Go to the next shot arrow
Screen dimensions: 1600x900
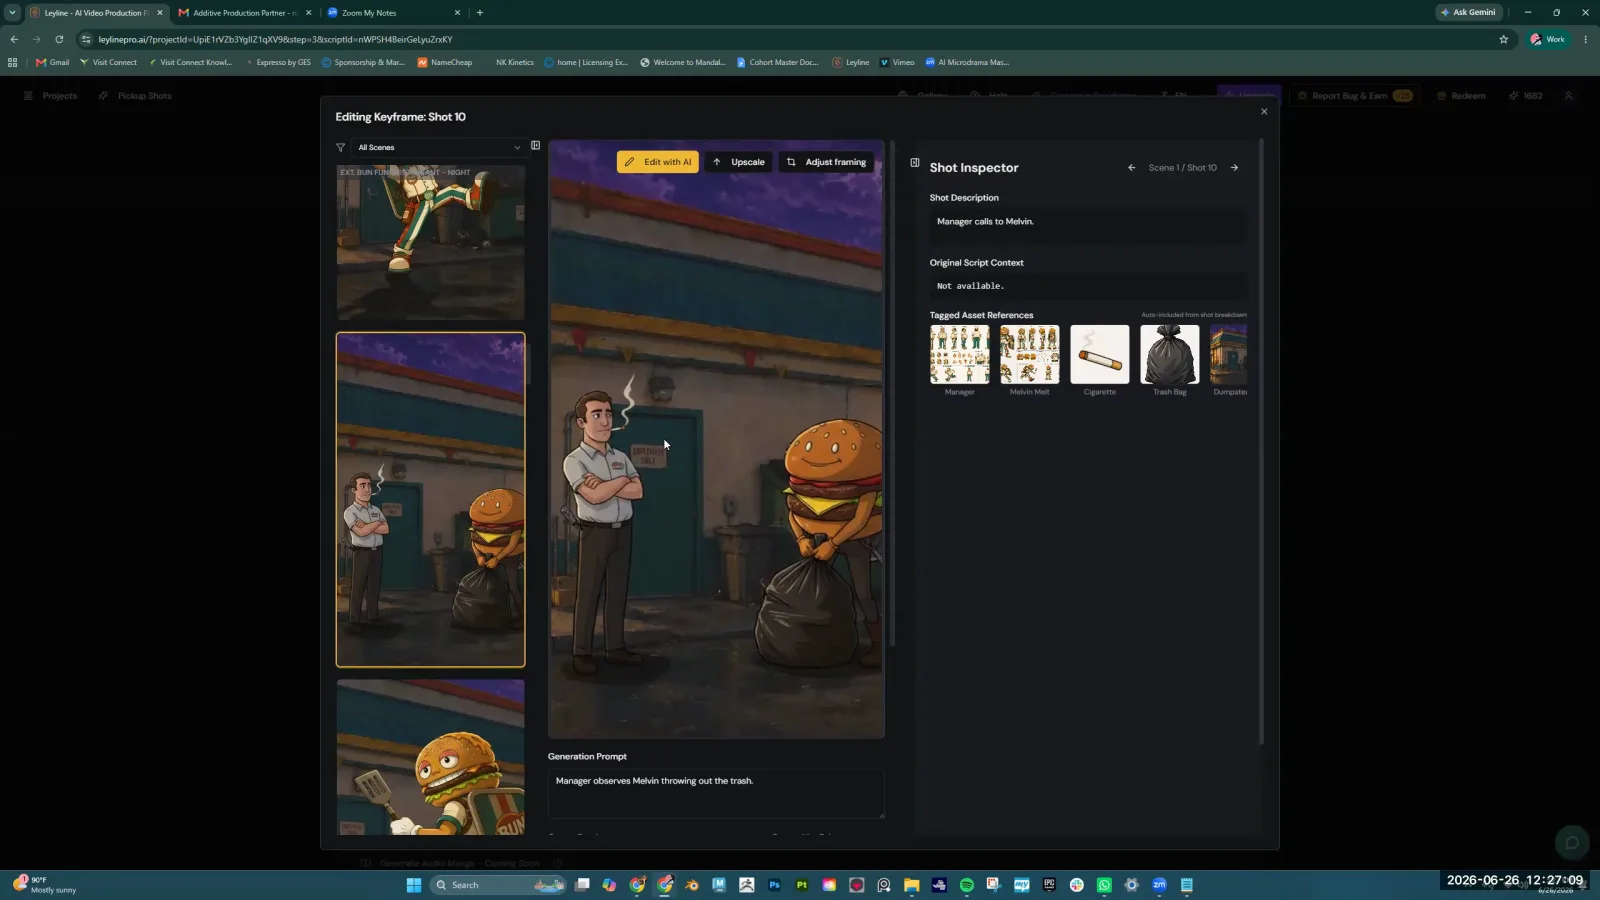[x=1234, y=168]
